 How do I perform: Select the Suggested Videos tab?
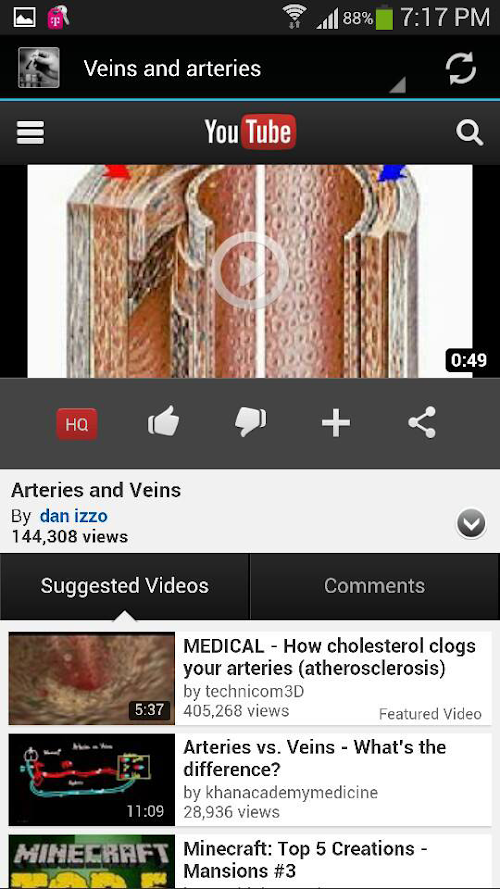tap(125, 586)
